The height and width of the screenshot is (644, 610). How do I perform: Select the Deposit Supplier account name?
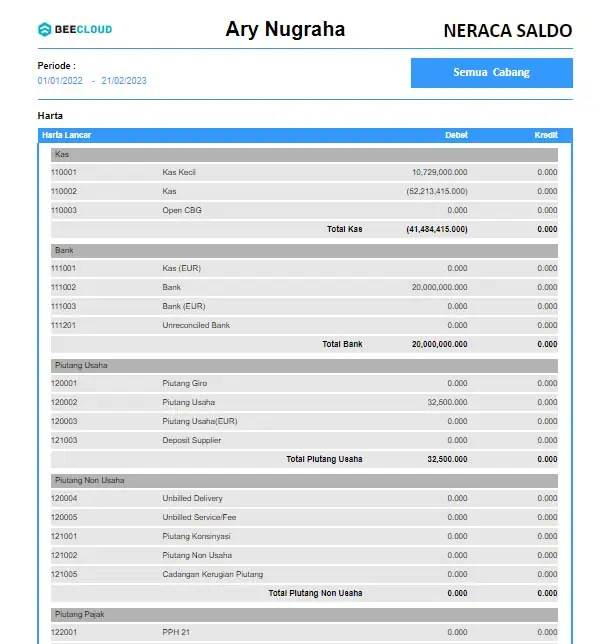[191, 440]
